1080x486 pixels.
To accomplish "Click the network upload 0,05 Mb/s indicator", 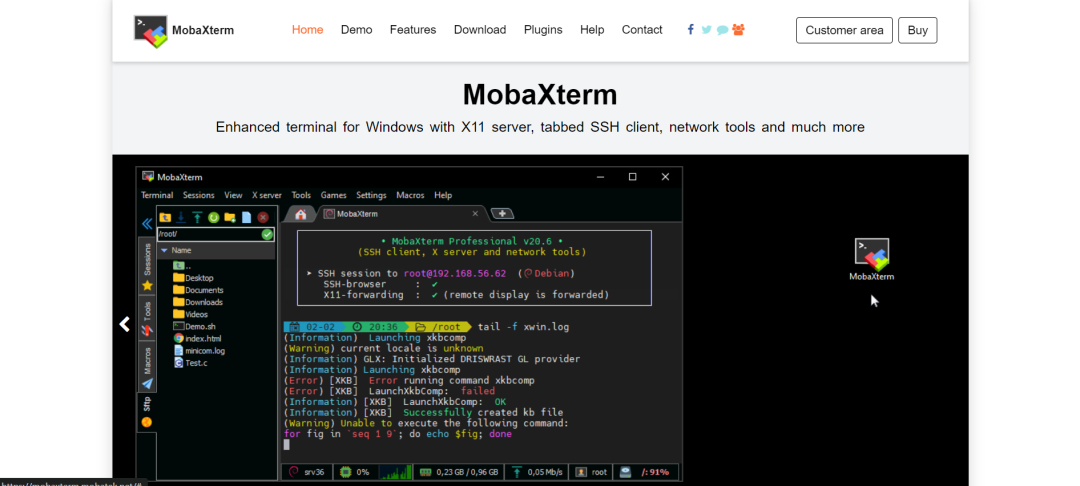I will point(537,472).
